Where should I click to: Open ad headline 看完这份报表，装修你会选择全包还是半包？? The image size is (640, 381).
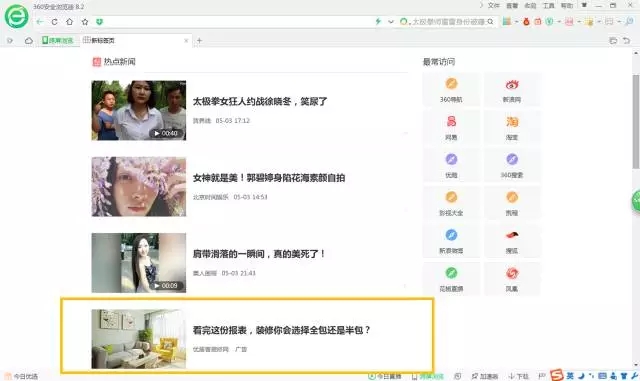pyautogui.click(x=282, y=330)
